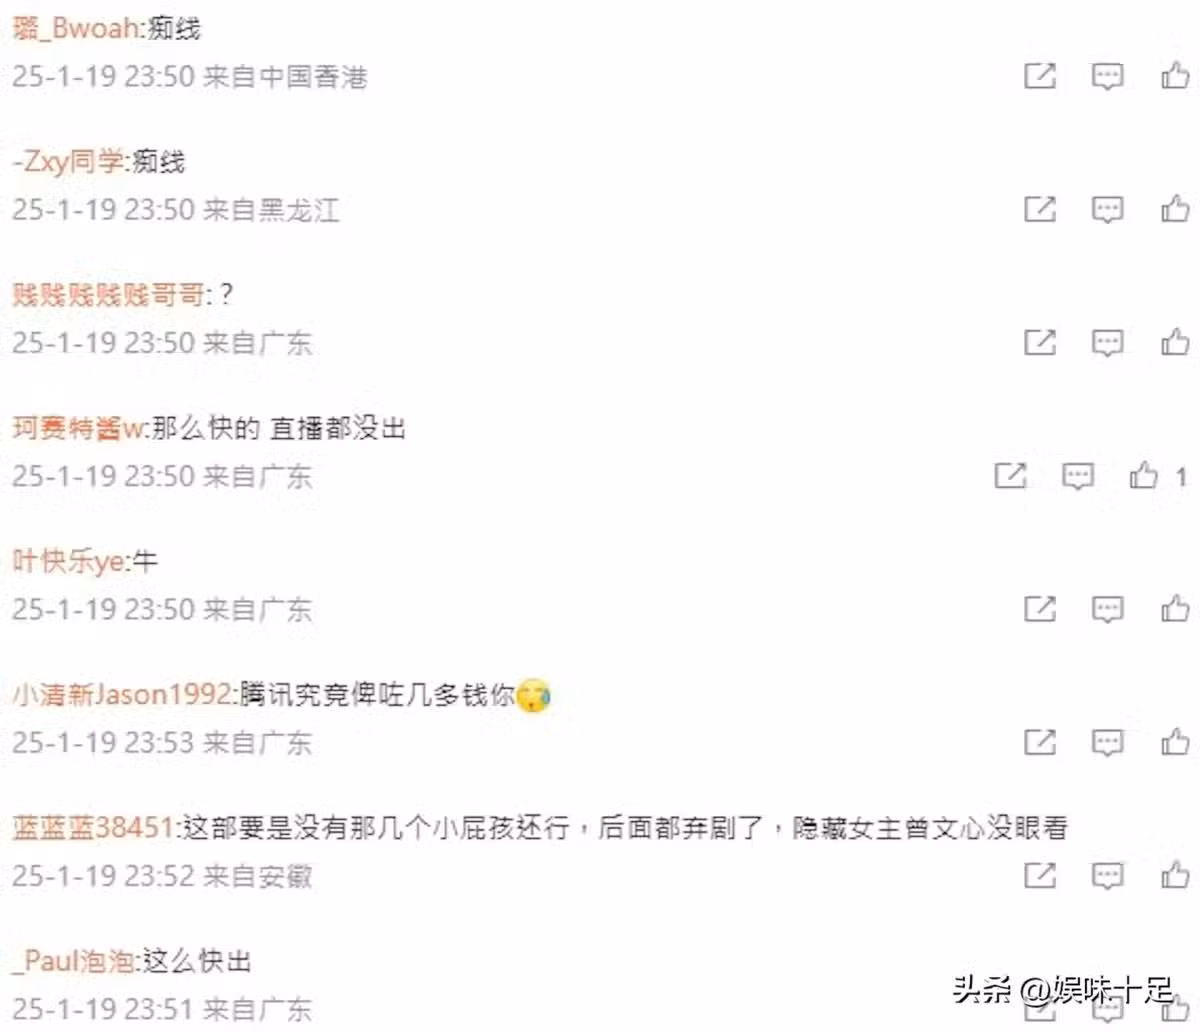Image resolution: width=1200 pixels, height=1032 pixels.
Task: Share 小清新Jason1992's comment
Action: coord(1040,742)
